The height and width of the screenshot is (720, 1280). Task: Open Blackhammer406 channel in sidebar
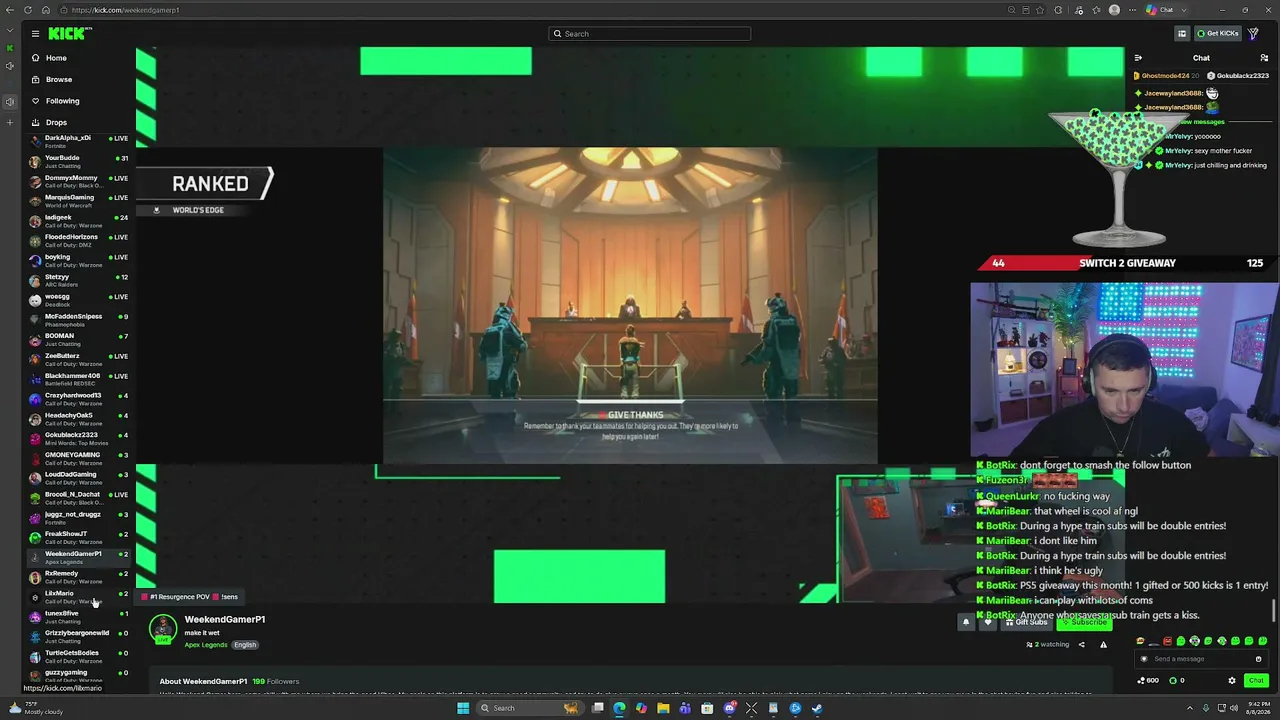coord(78,379)
